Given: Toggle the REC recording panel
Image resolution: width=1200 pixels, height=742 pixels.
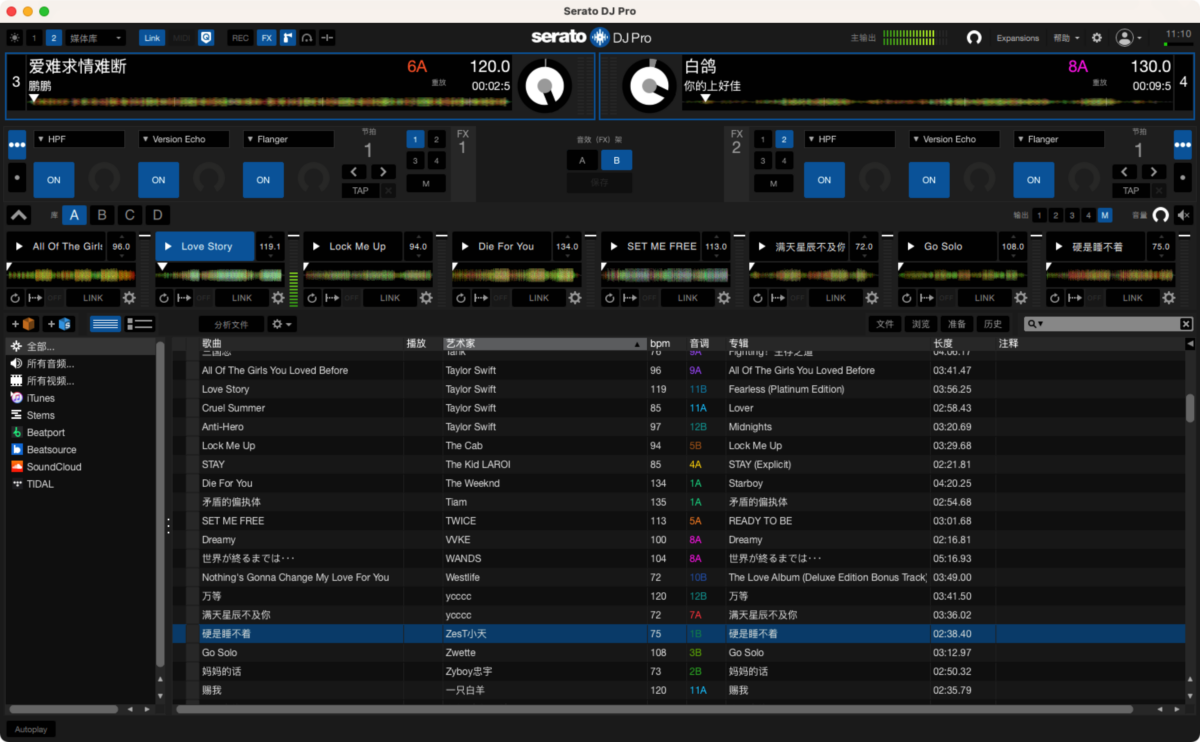Looking at the screenshot, I should pos(240,38).
